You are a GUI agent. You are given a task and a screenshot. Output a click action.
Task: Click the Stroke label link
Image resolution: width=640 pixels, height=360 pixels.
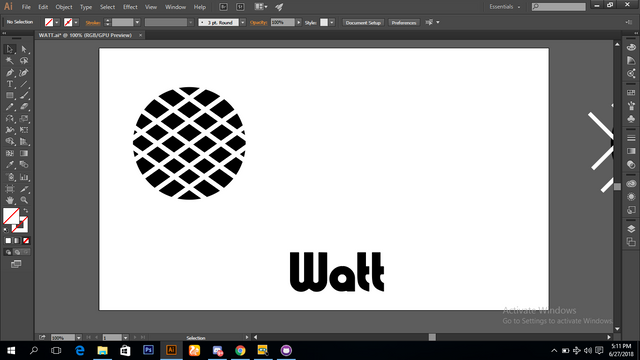pyautogui.click(x=93, y=23)
